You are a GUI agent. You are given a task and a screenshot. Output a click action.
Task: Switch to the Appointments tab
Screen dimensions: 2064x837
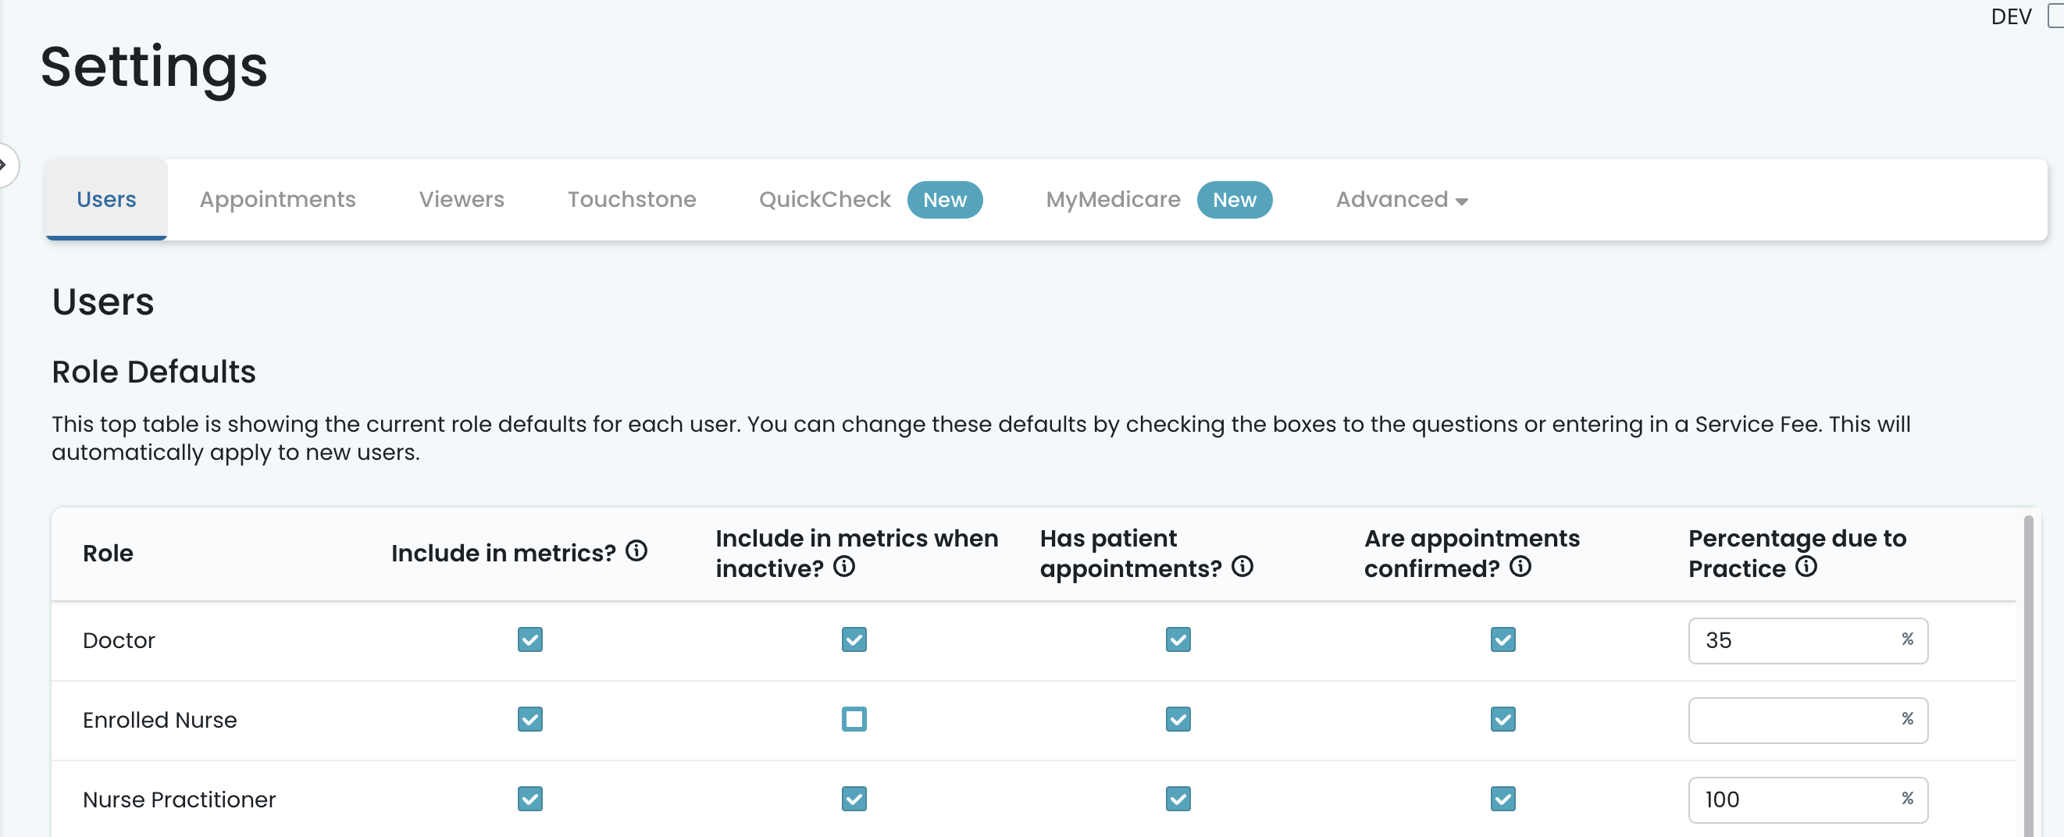click(277, 200)
